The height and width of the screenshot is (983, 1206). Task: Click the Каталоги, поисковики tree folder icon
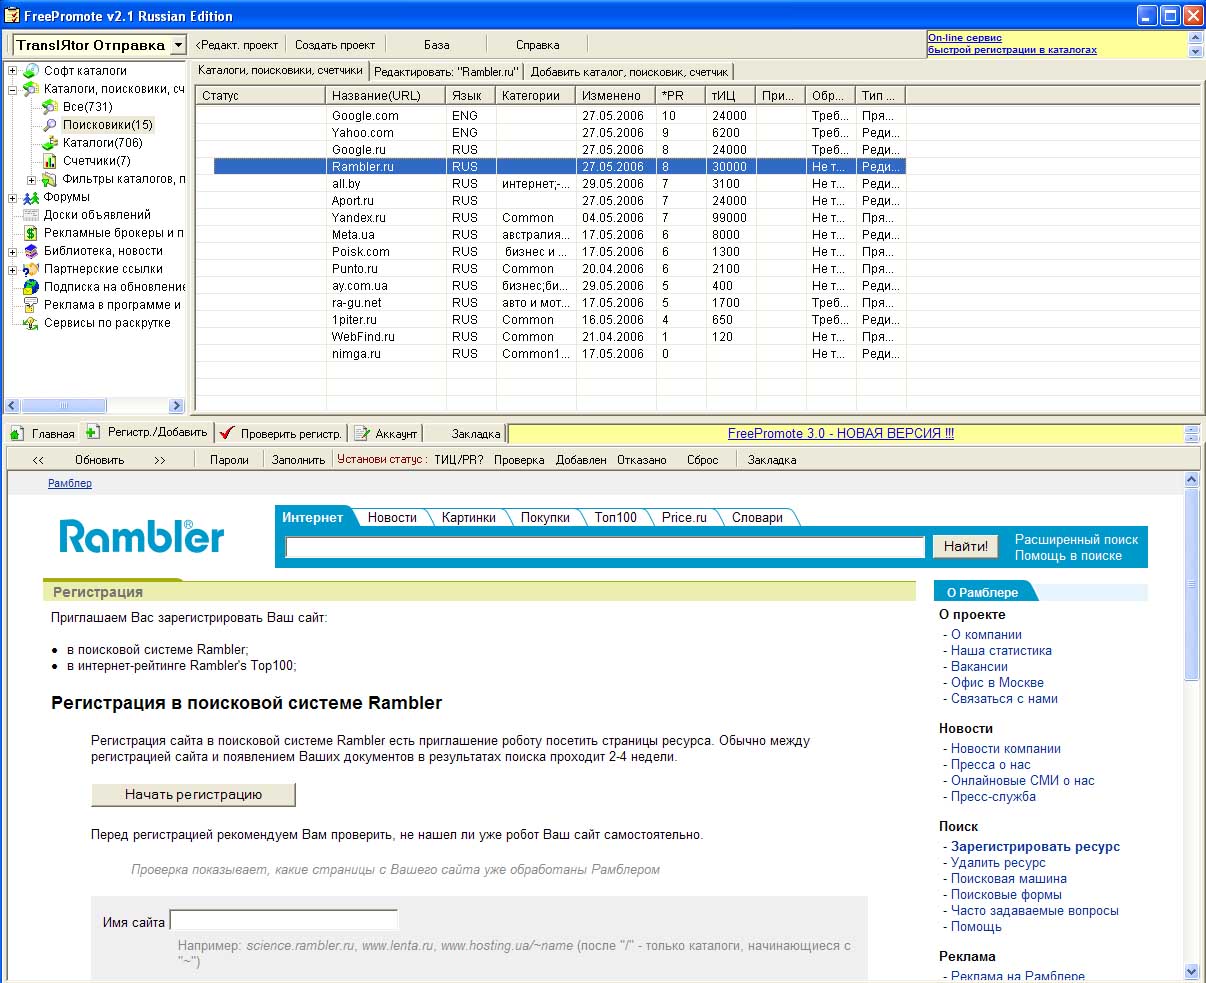point(31,89)
